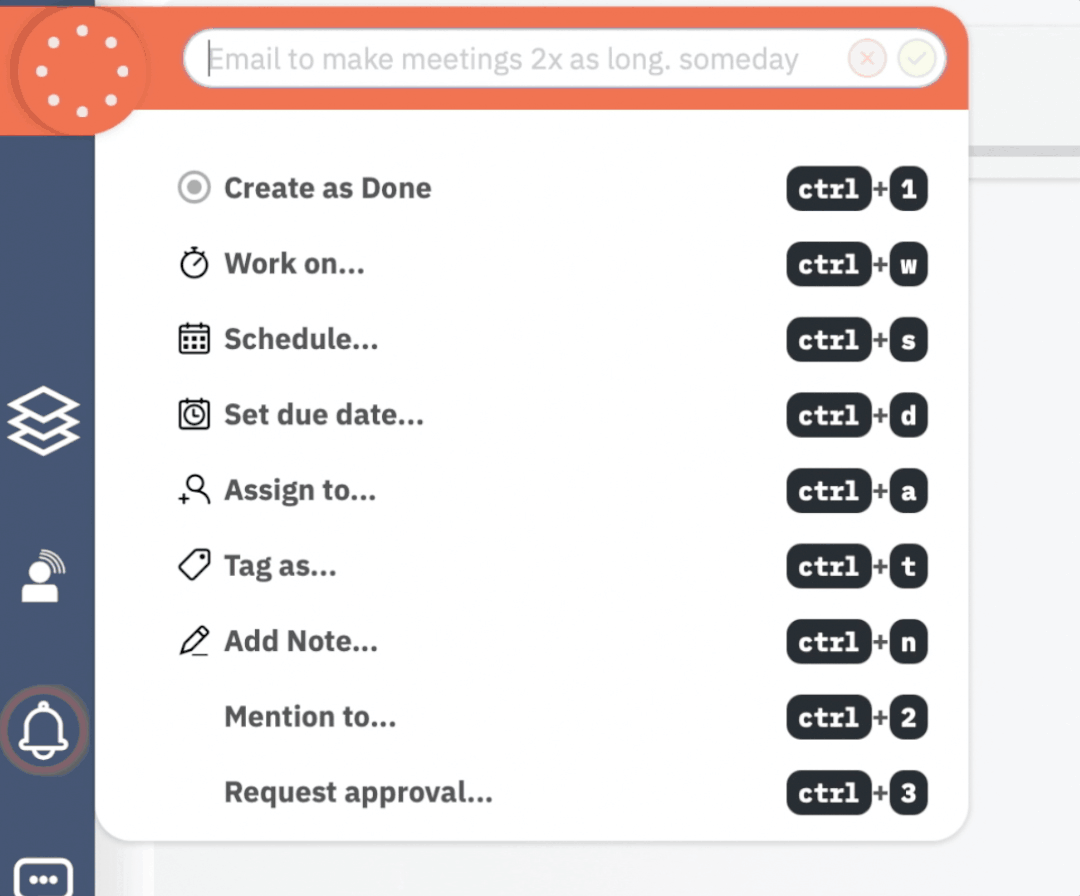Click the stopwatch icon beside Work on
The height and width of the screenshot is (896, 1080).
tap(194, 264)
